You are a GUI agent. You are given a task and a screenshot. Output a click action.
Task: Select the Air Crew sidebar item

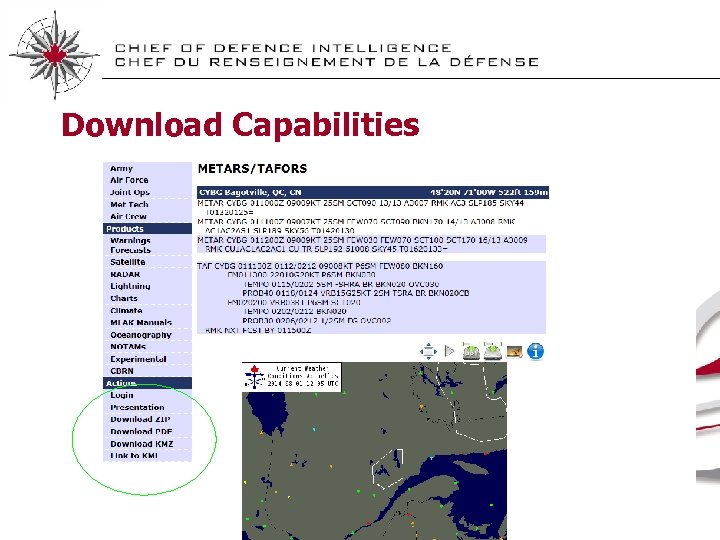(129, 216)
